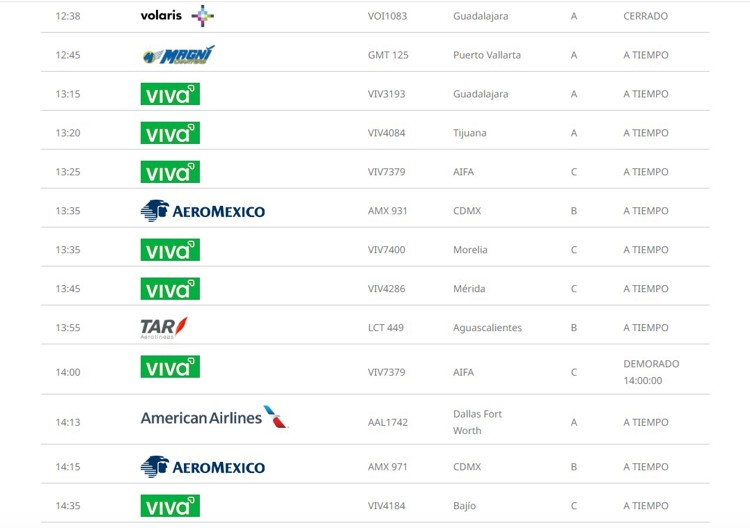Click the Volaris airline logo
The height and width of the screenshot is (528, 750).
[x=177, y=16]
